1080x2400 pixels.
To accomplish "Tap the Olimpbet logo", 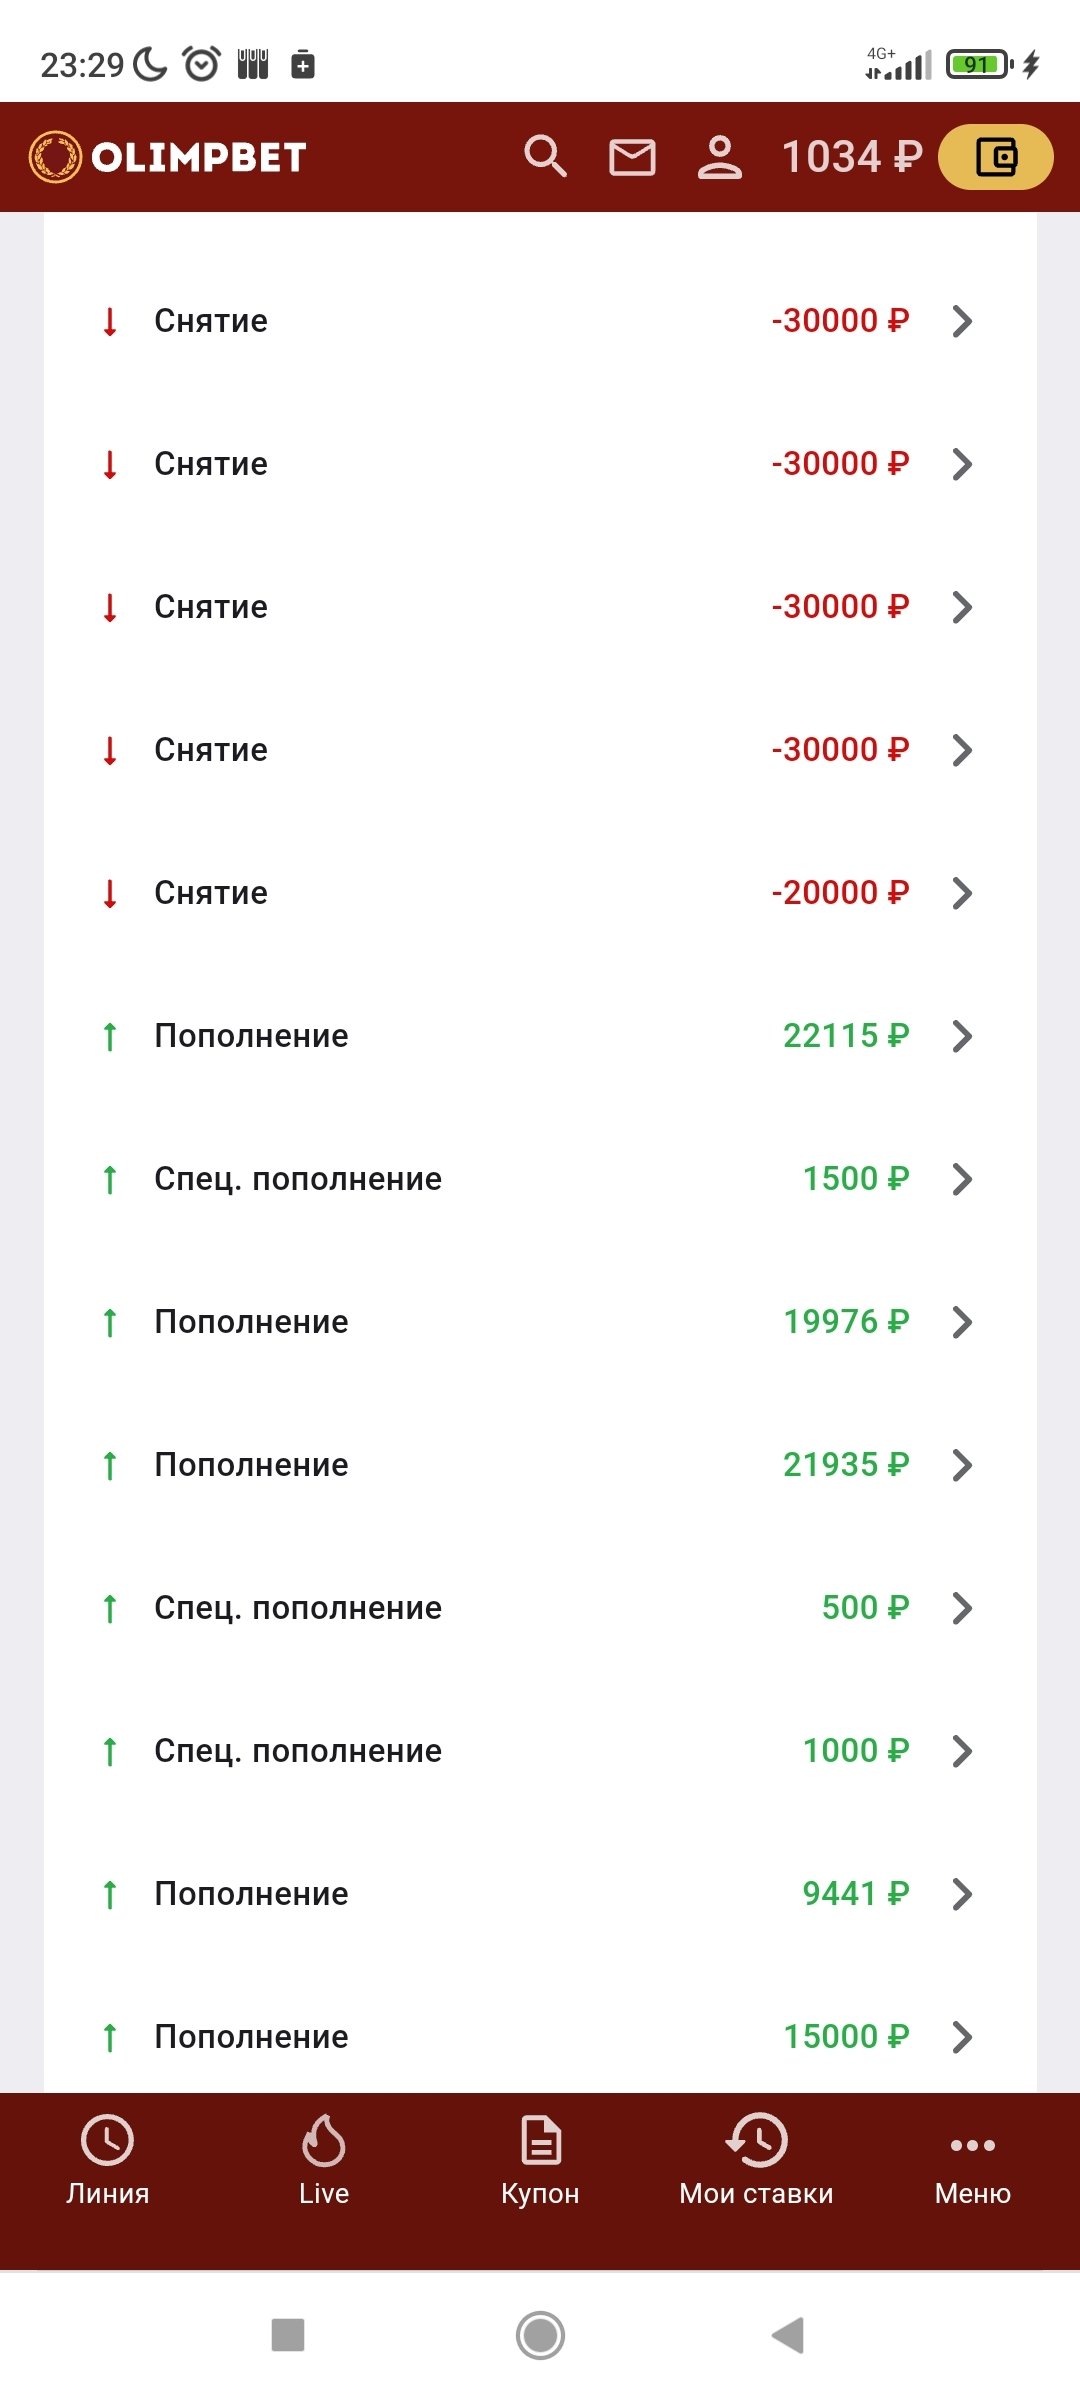I will point(168,157).
